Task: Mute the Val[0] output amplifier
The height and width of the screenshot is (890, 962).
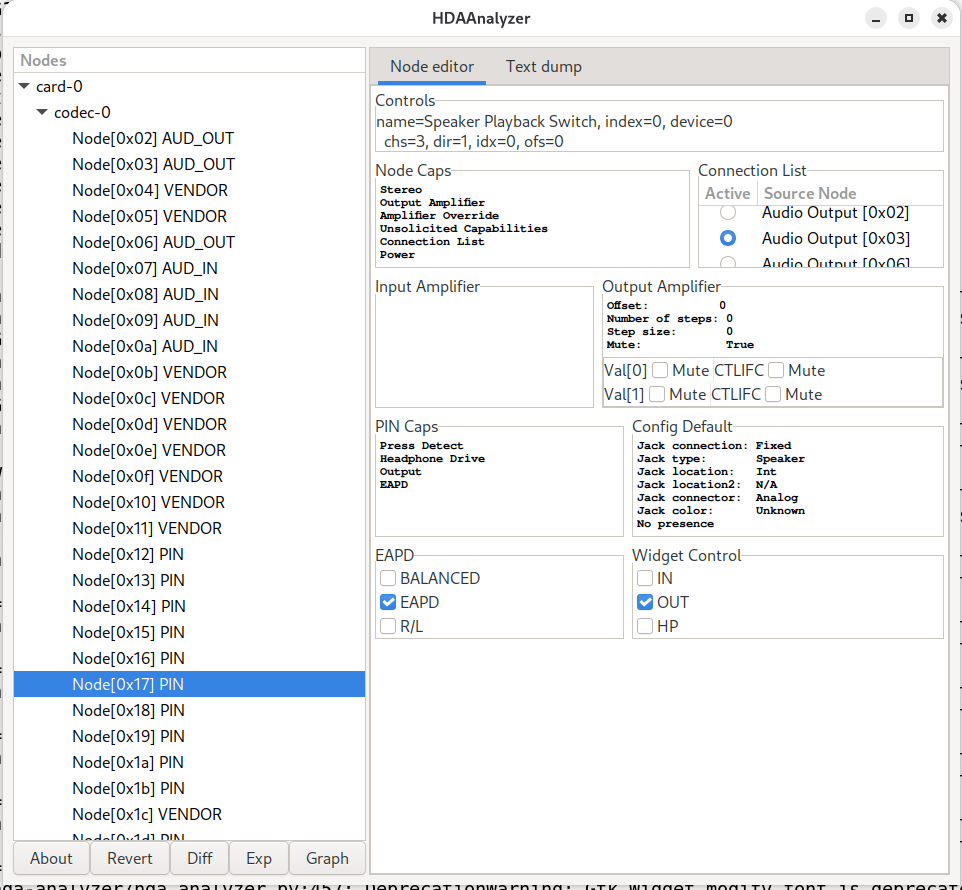Action: [x=661, y=370]
